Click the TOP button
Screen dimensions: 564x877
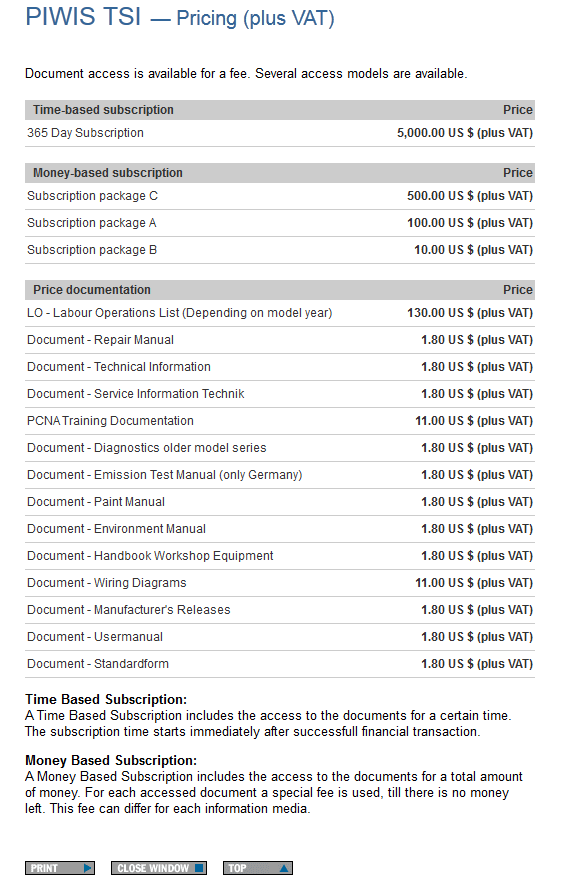point(257,867)
